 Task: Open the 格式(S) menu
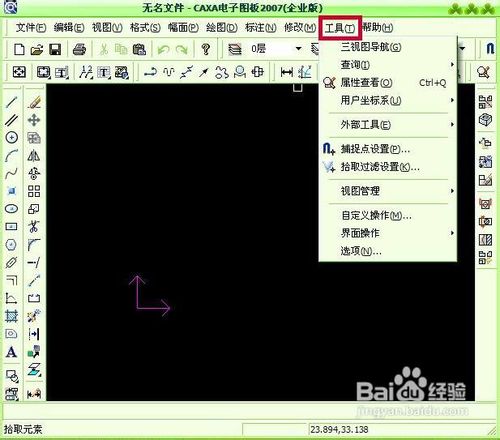tap(145, 27)
